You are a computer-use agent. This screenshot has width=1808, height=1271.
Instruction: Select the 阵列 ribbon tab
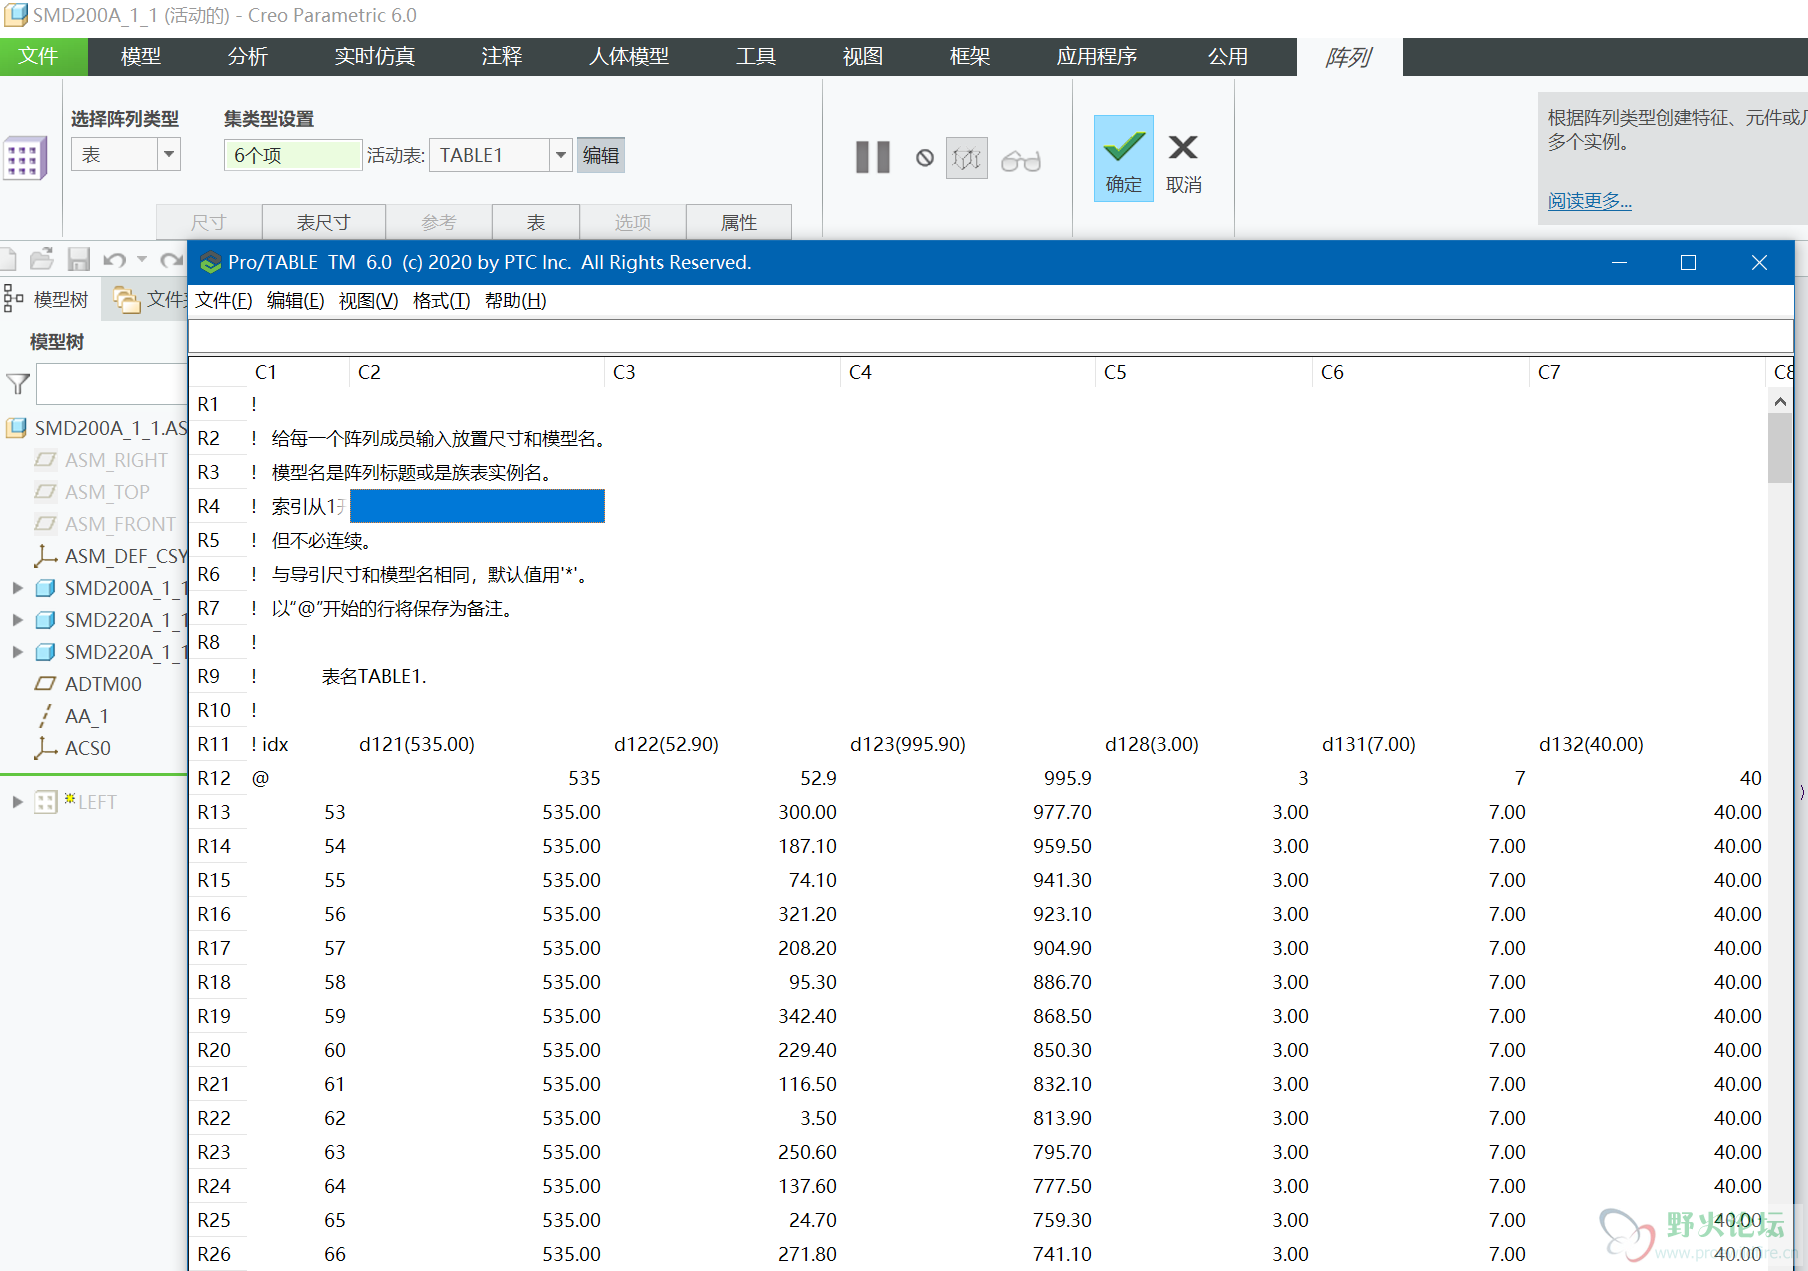point(1348,57)
